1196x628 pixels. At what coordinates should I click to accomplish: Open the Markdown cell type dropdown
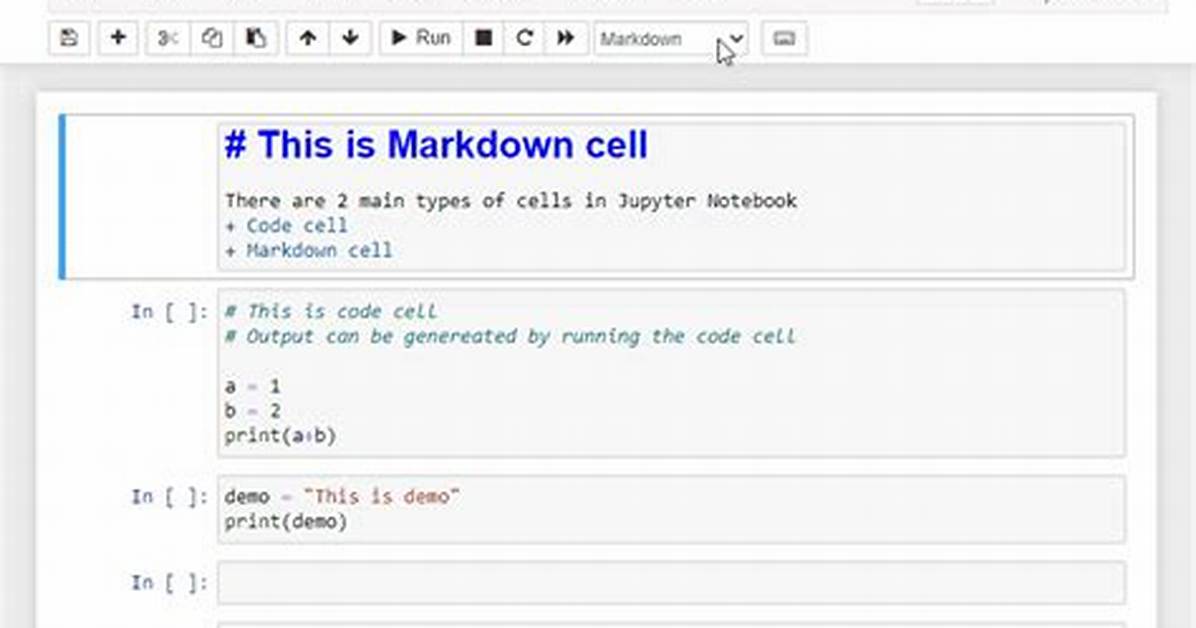pyautogui.click(x=671, y=39)
